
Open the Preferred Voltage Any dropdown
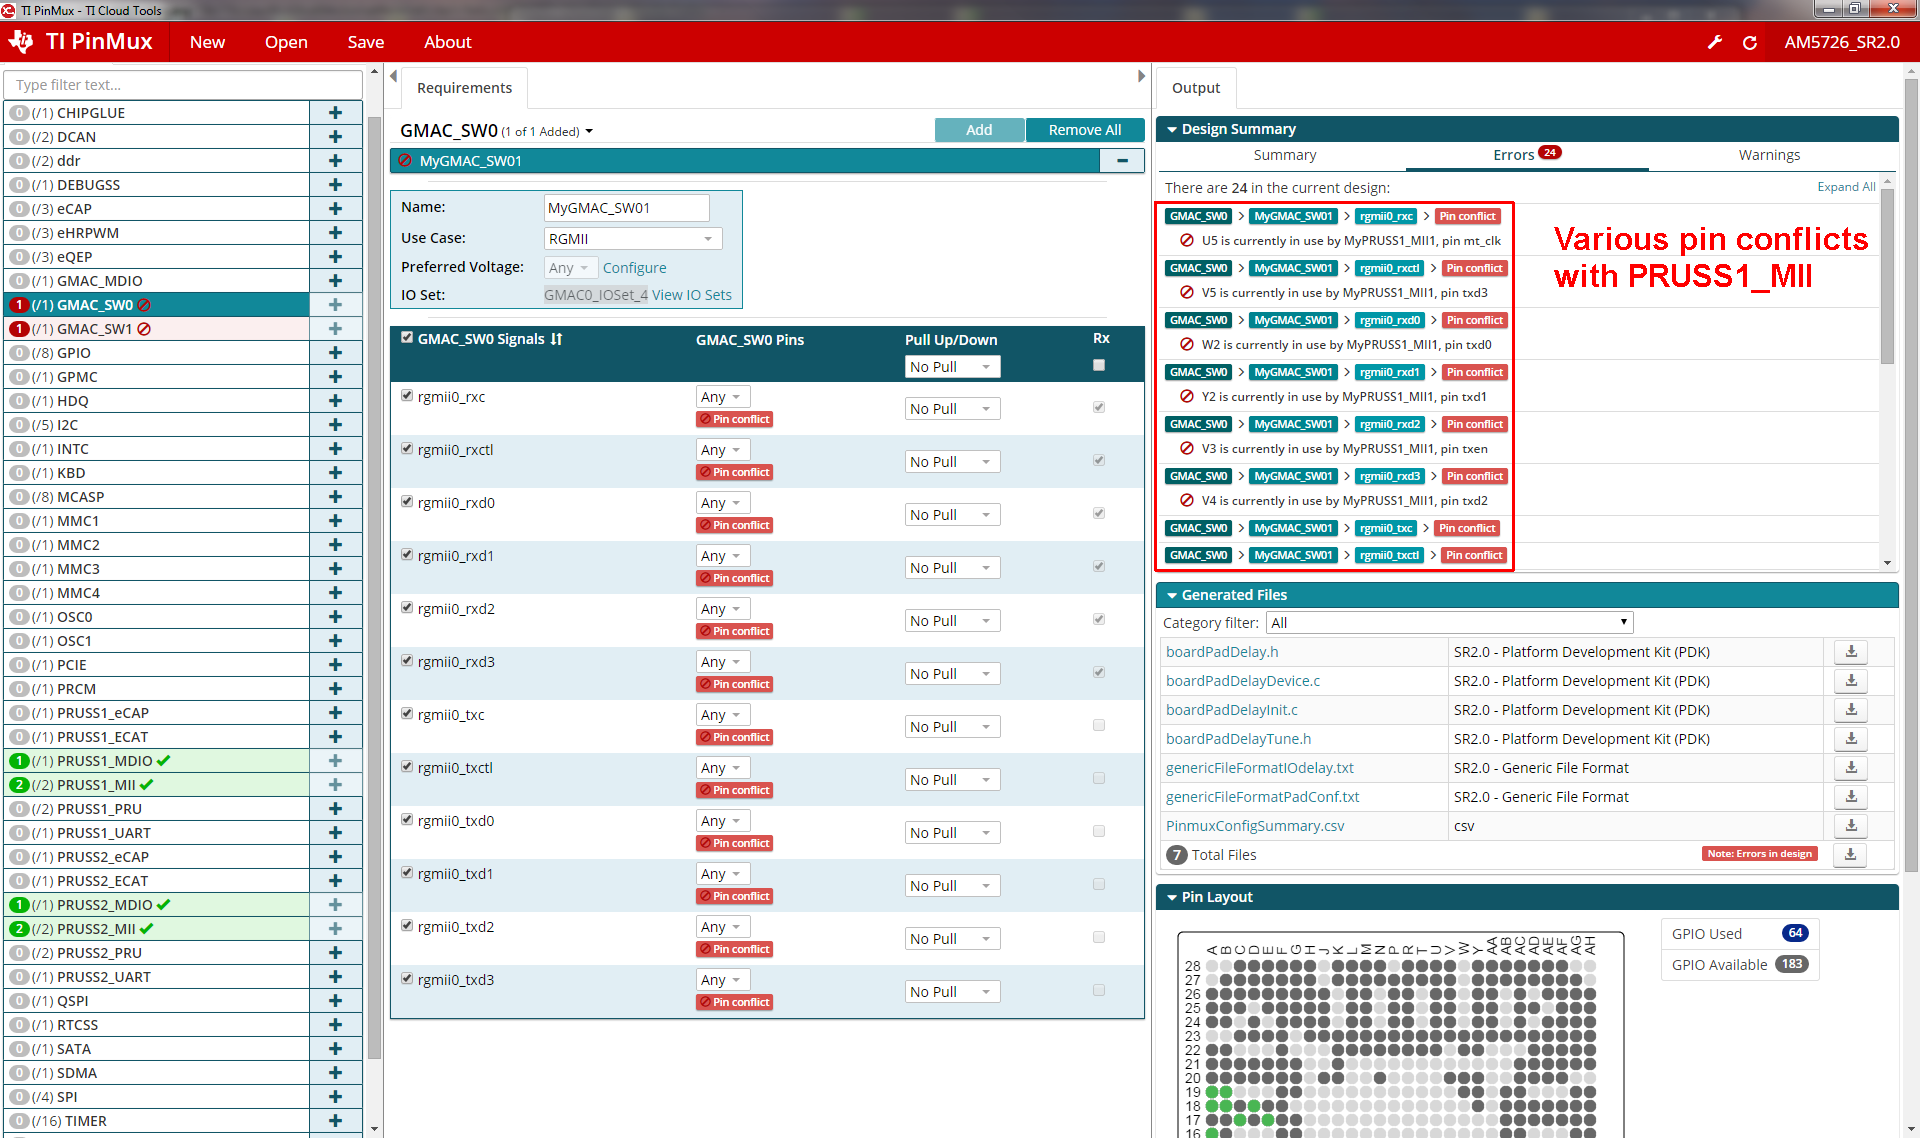[x=570, y=268]
